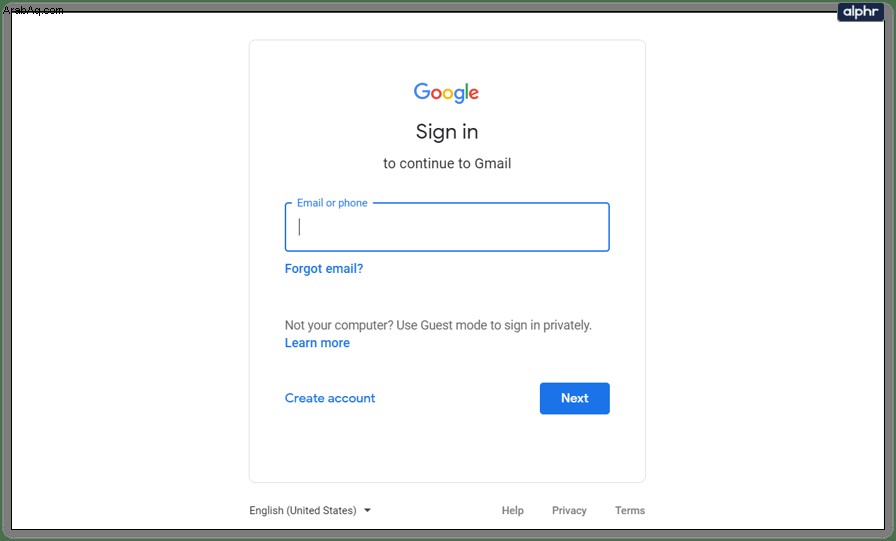Open the Privacy footer link
Screen dimensions: 896x541
click(x=569, y=510)
